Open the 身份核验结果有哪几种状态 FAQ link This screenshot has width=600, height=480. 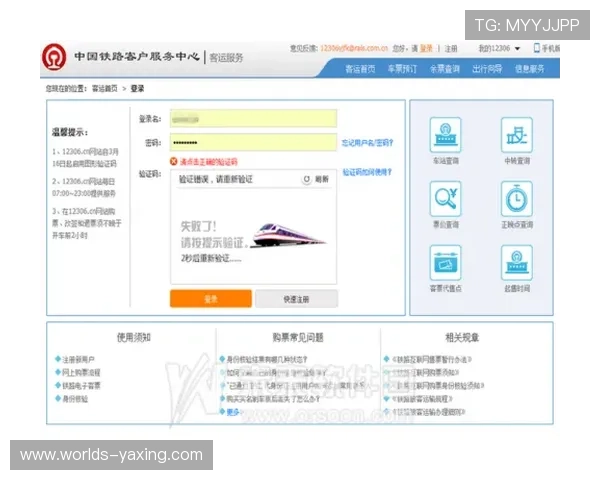click(x=267, y=359)
